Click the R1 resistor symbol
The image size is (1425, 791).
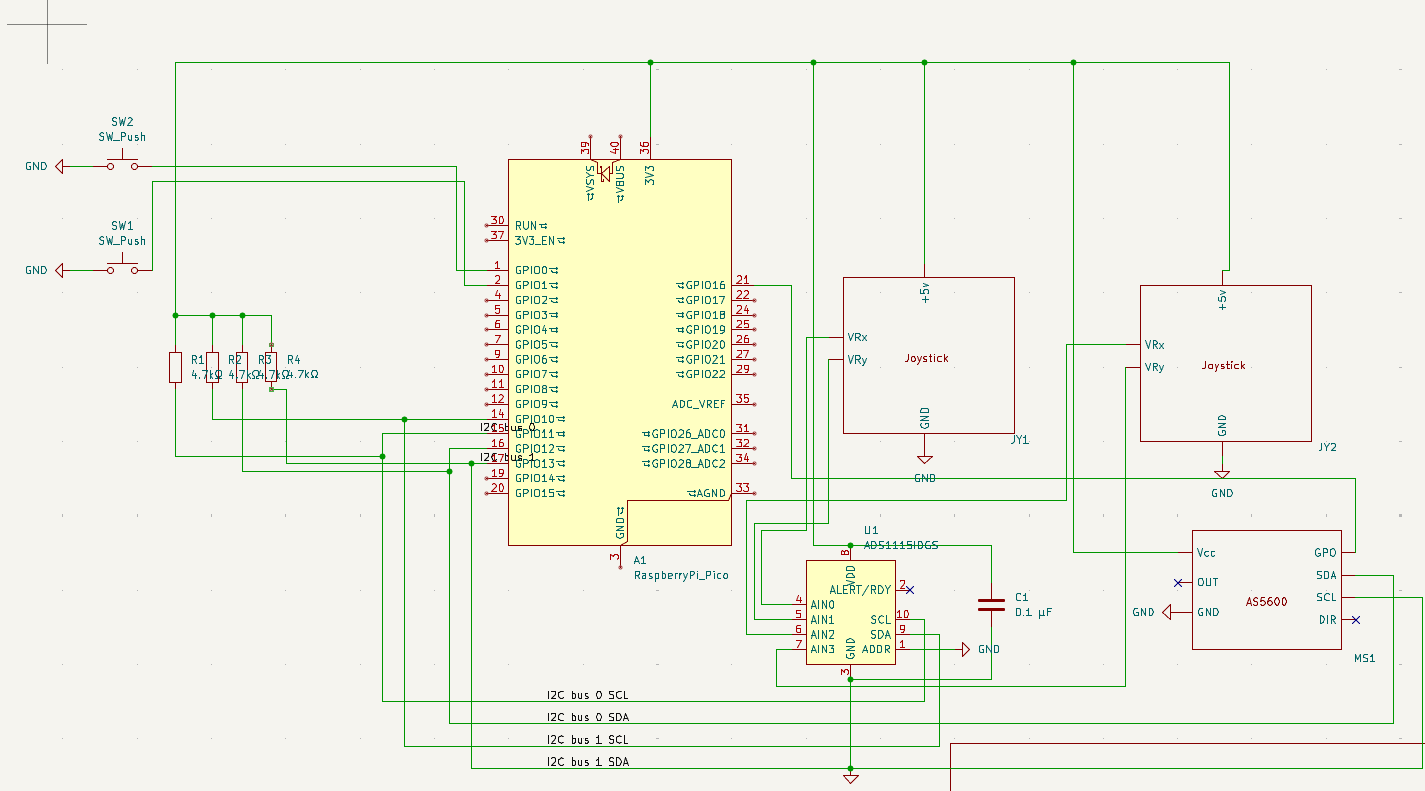176,367
